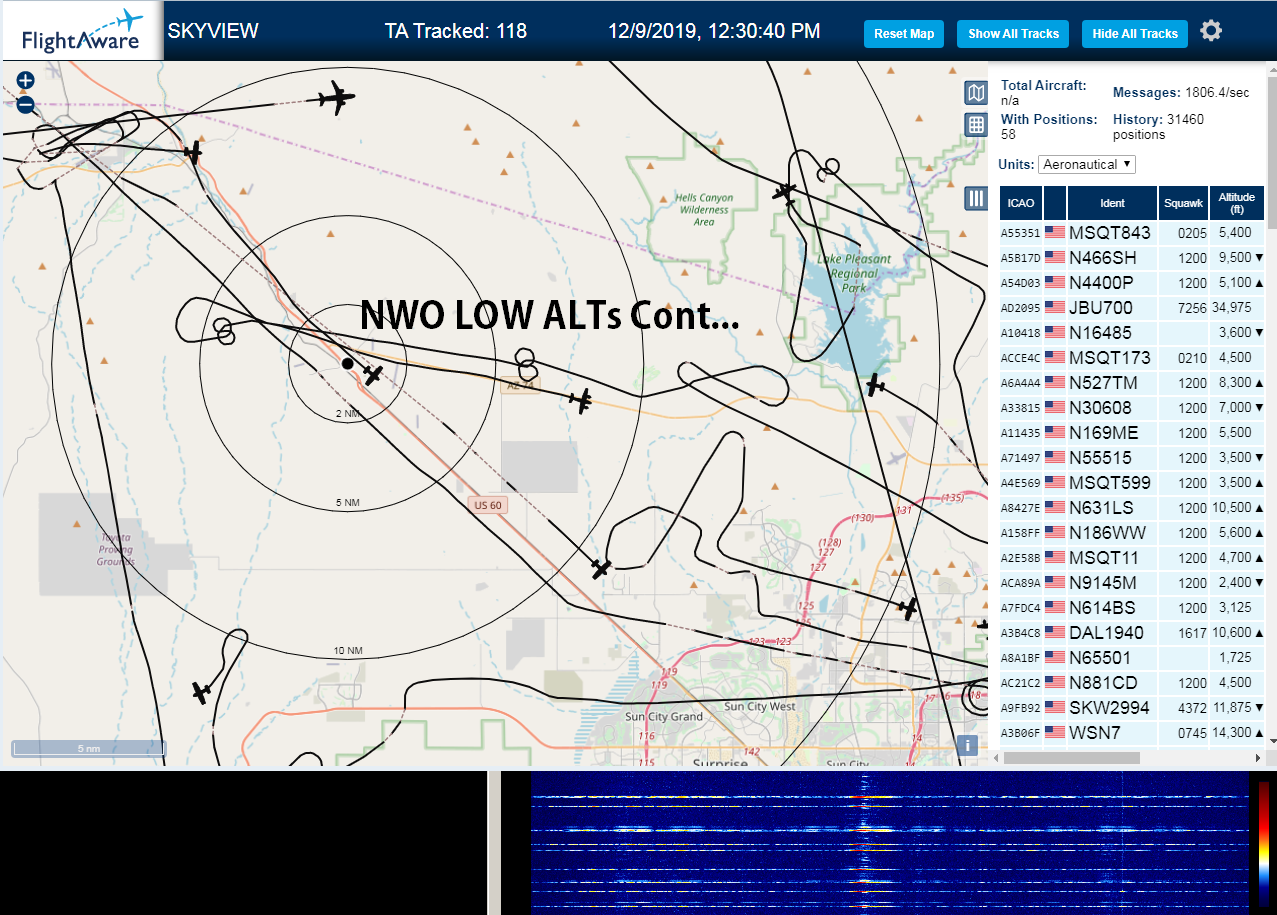
Task: Select JBU700 aircraft row
Action: [1132, 307]
